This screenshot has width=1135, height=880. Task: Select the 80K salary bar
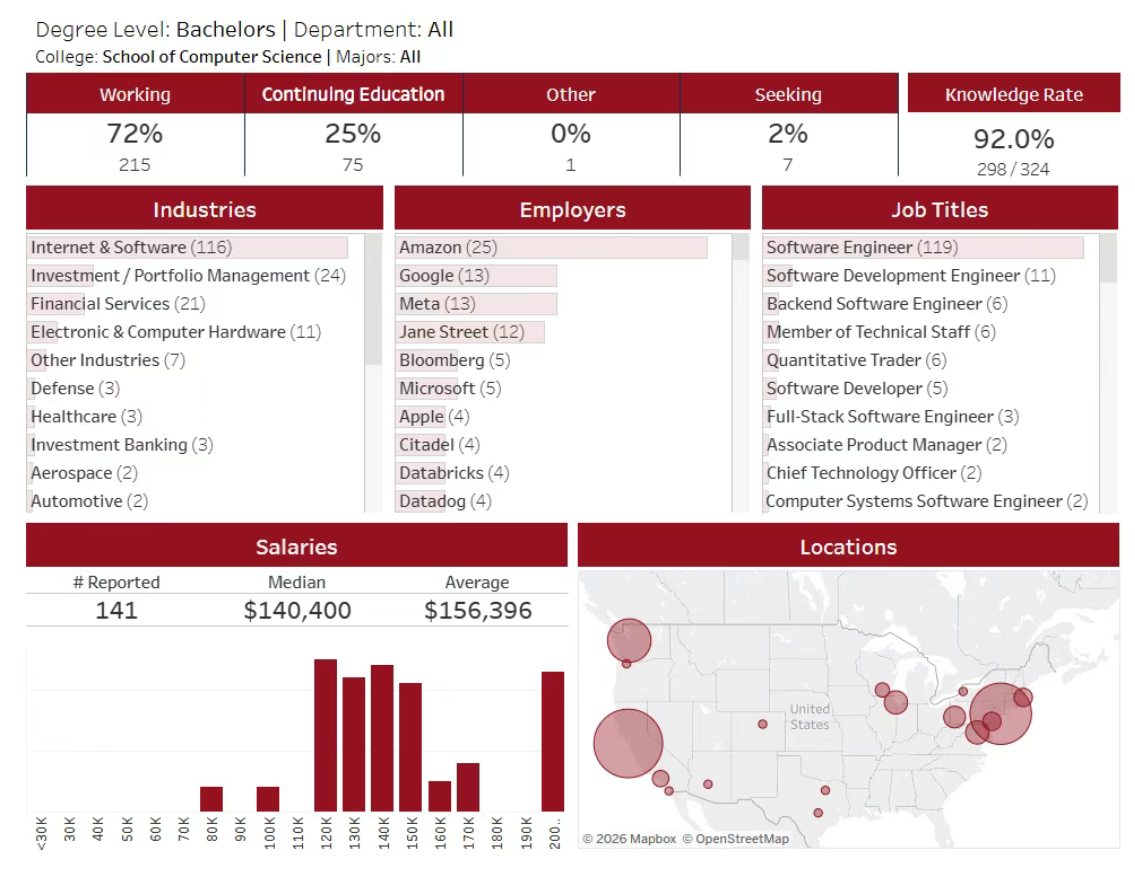211,798
